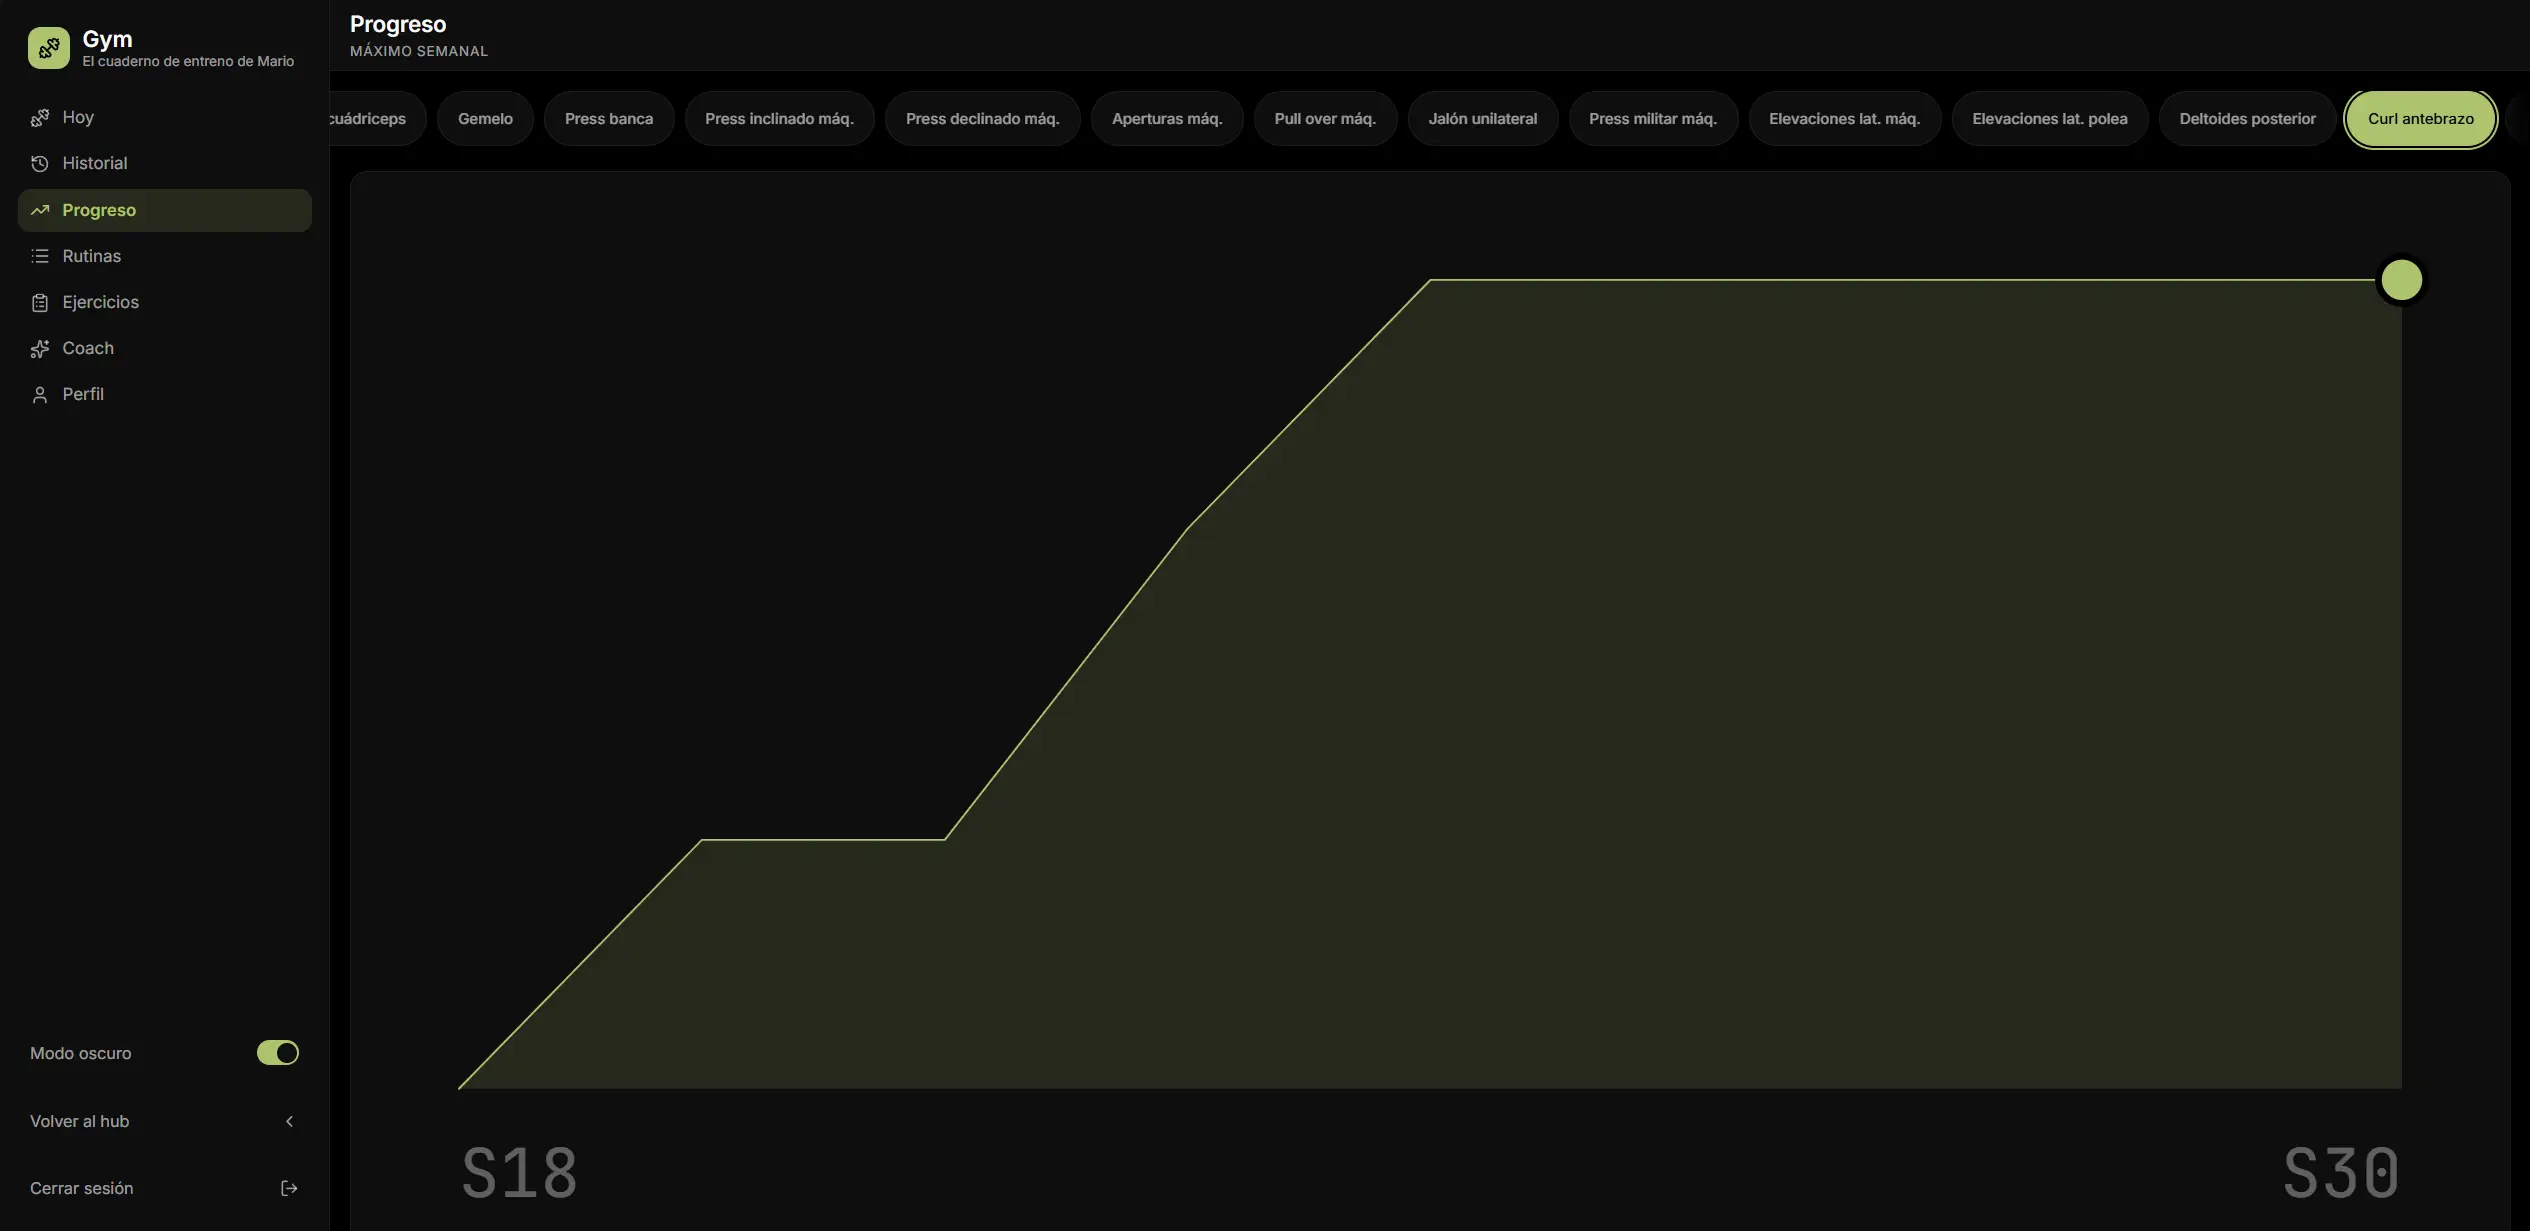Select the Pull over máq. chip
Viewport: 2530px width, 1231px height.
pos(1325,119)
